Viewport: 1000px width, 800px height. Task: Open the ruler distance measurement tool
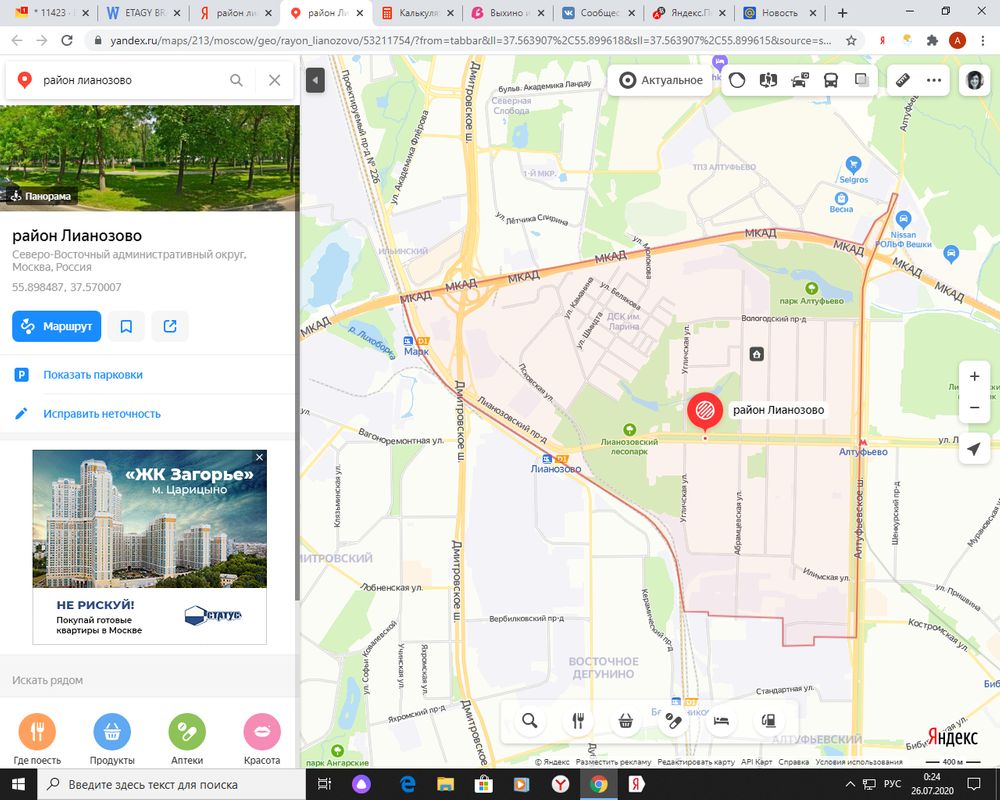point(902,80)
